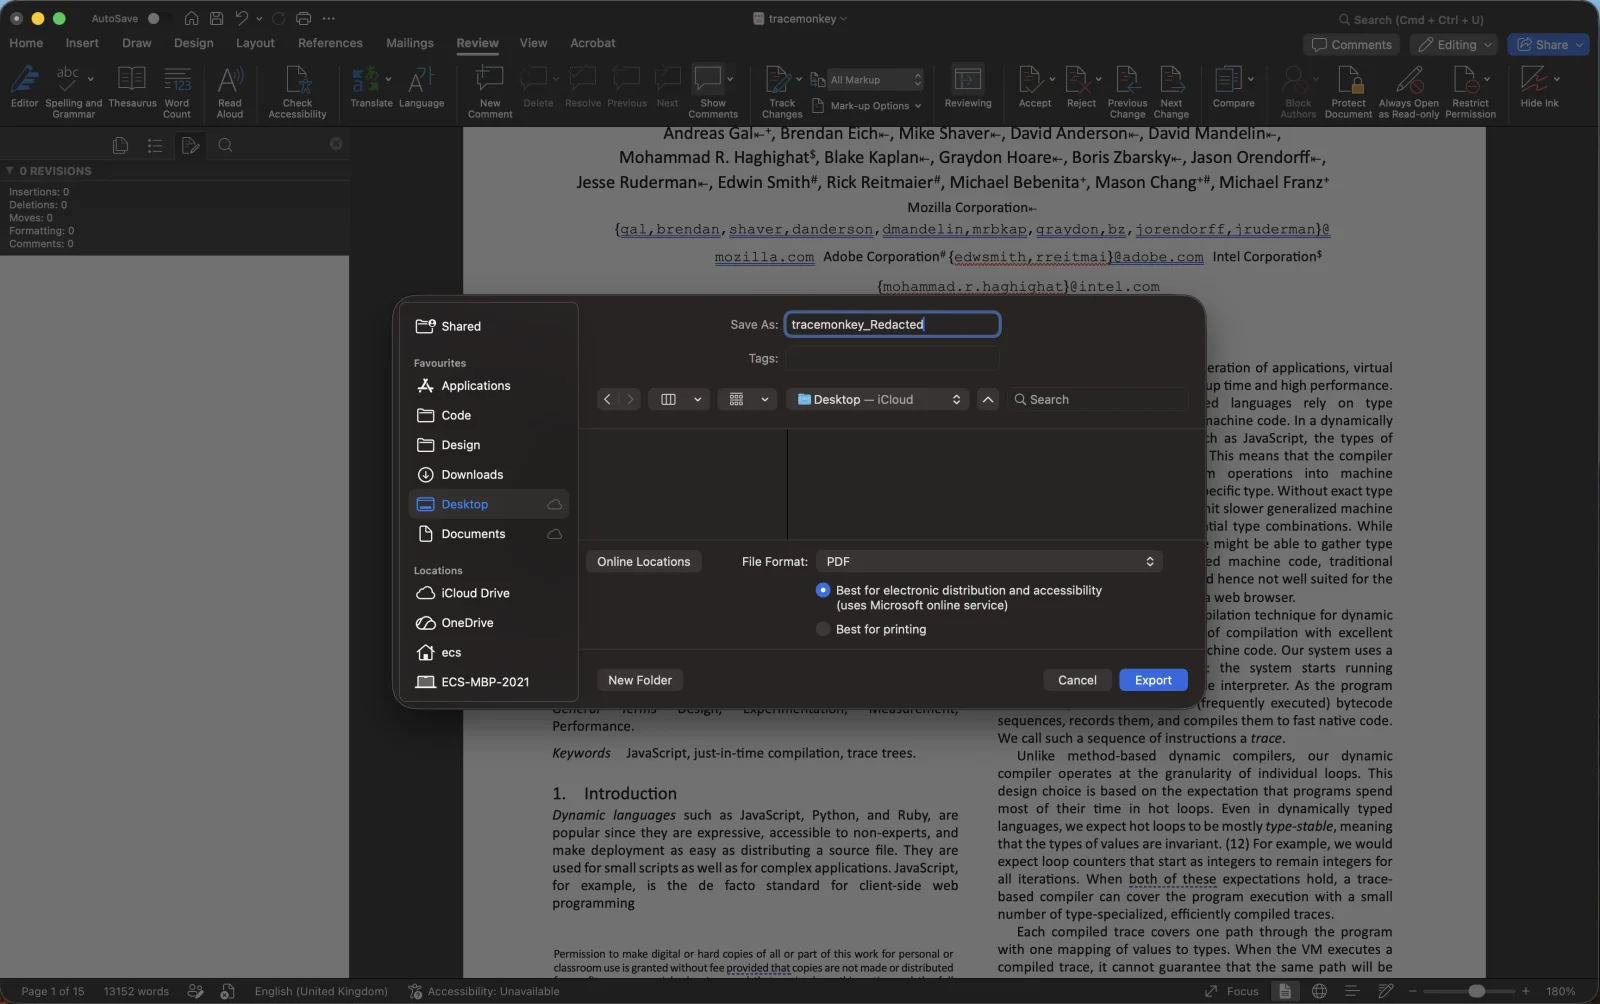Select iCloud Drive in dialog sidebar
Viewport: 1600px width, 1004px height.
pos(488,593)
